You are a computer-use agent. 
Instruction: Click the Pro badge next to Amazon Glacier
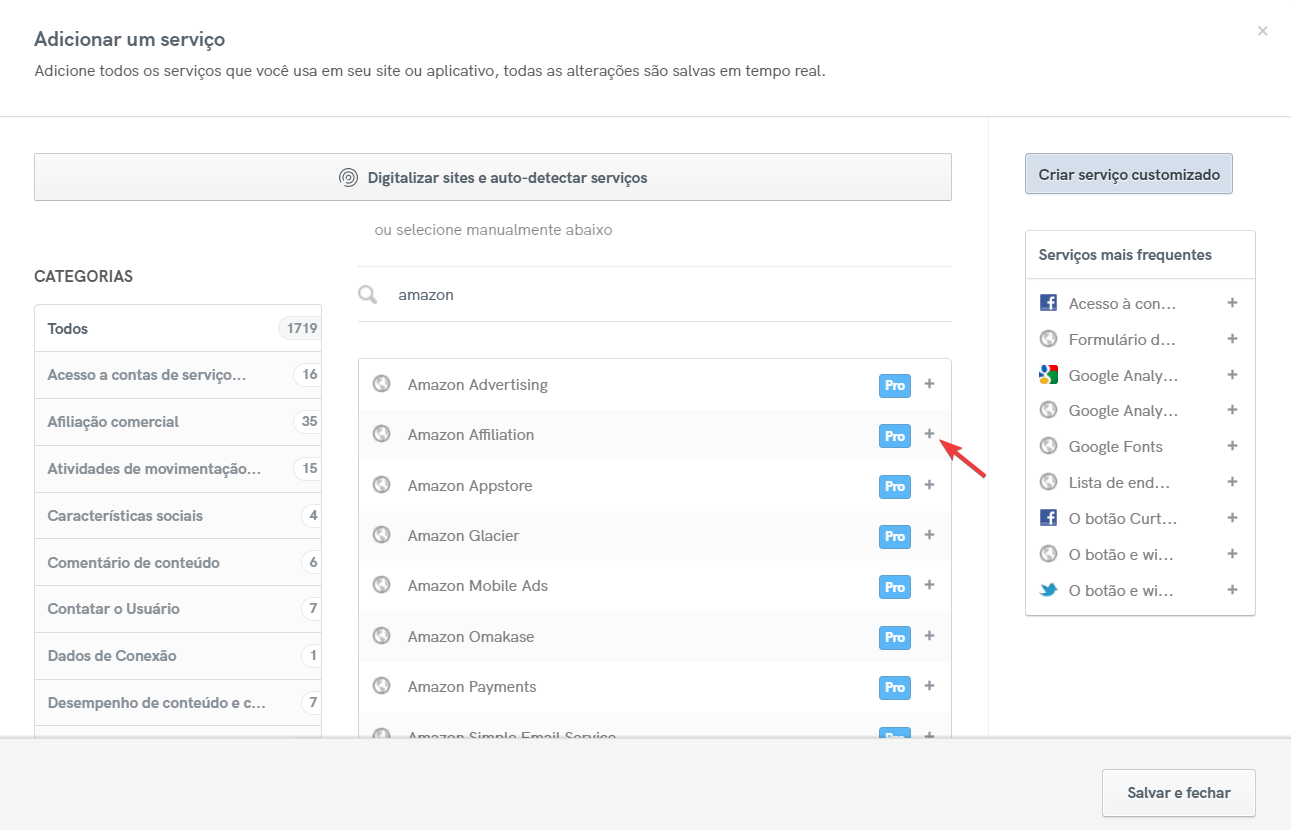894,536
